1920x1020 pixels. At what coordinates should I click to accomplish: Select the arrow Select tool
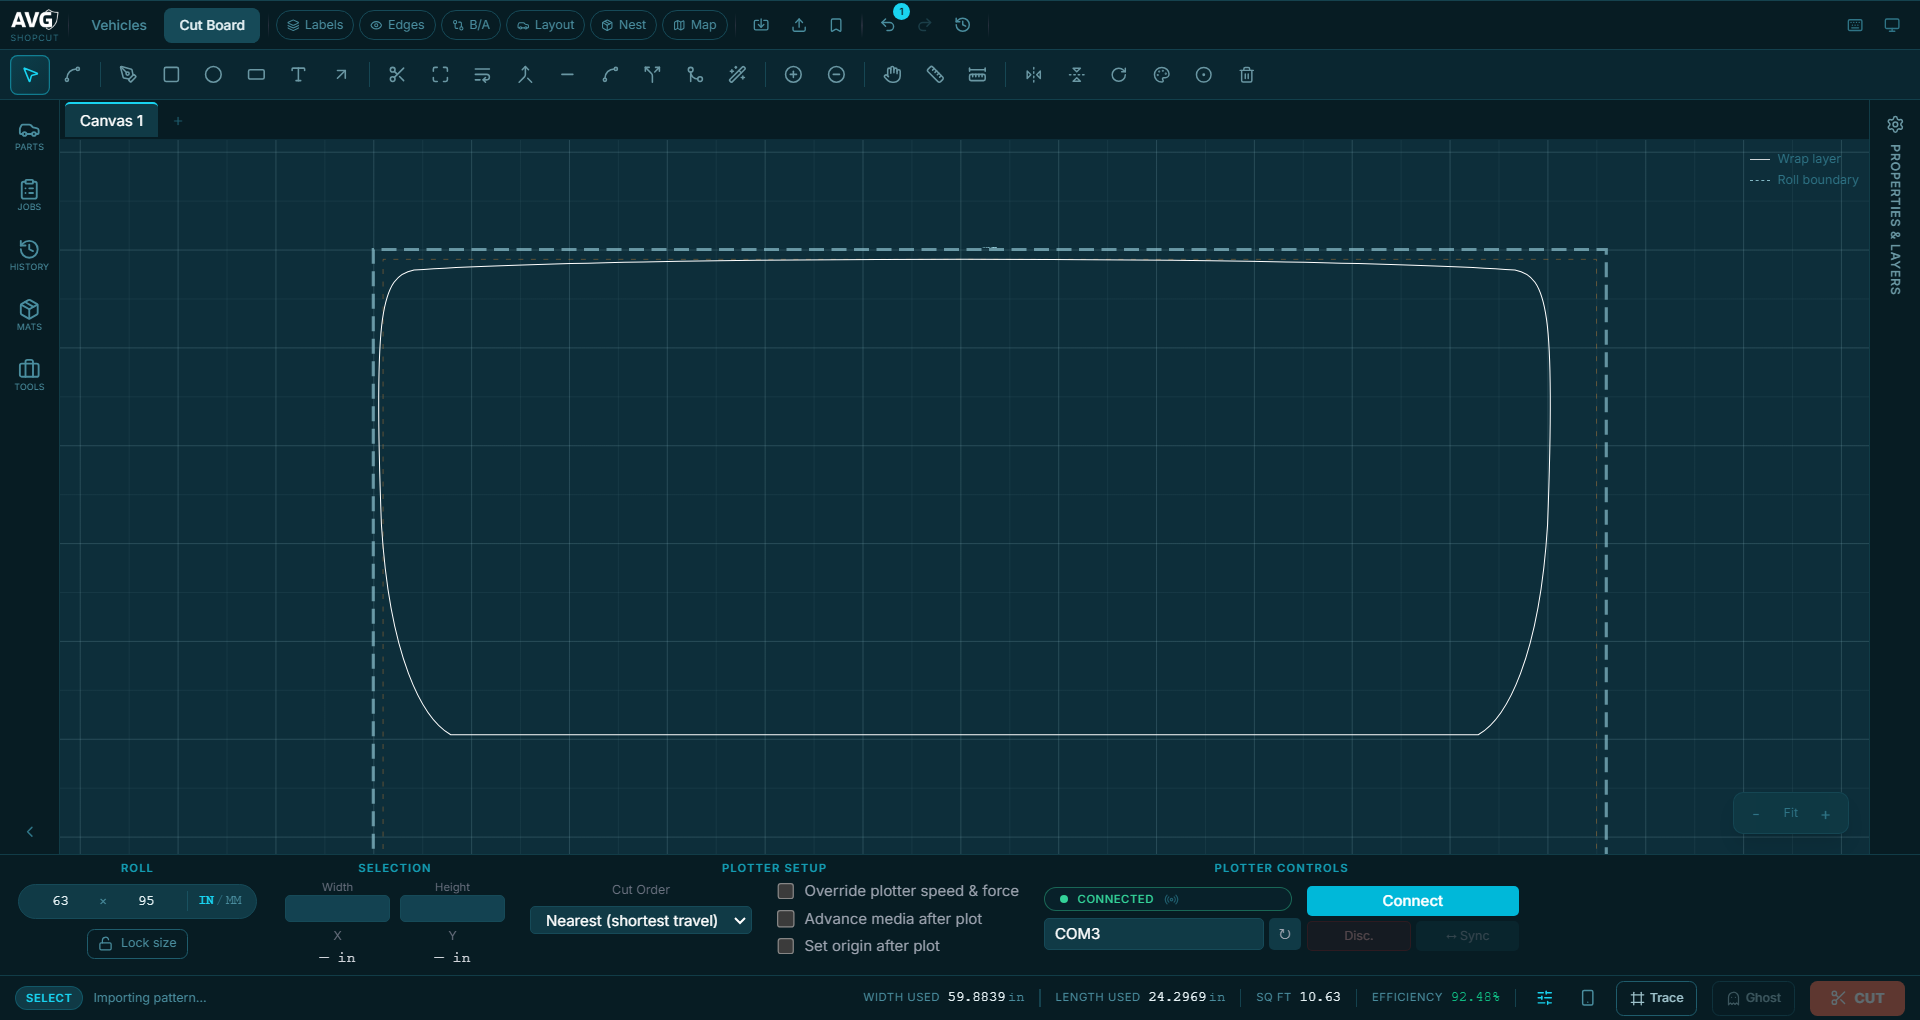(x=30, y=75)
